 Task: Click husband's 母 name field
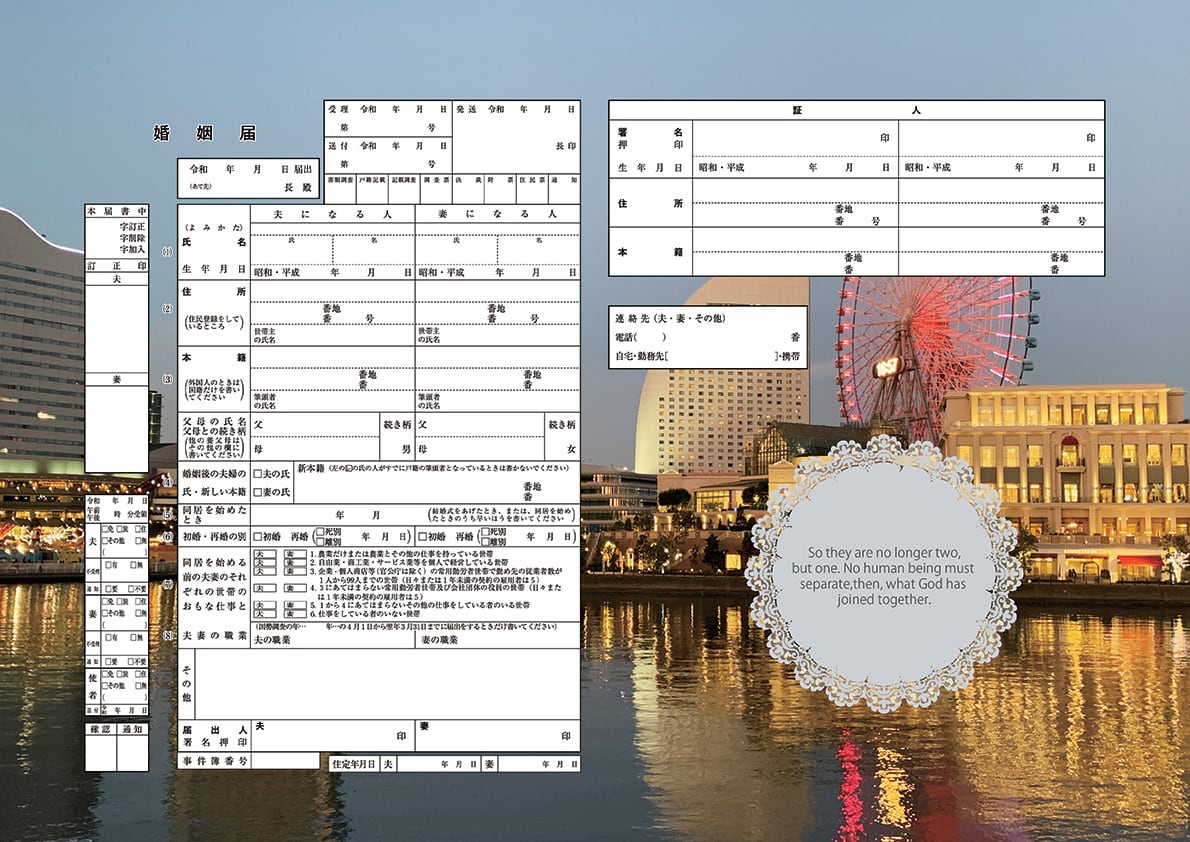coord(315,449)
